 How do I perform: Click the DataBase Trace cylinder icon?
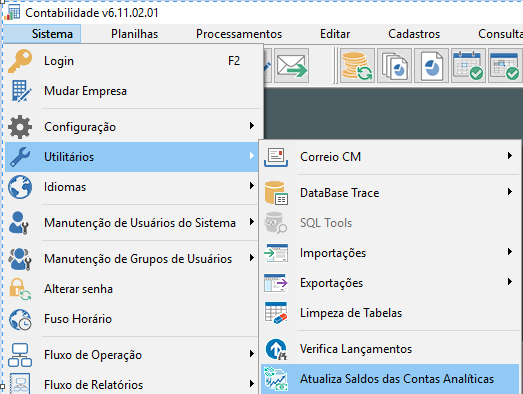[276, 193]
